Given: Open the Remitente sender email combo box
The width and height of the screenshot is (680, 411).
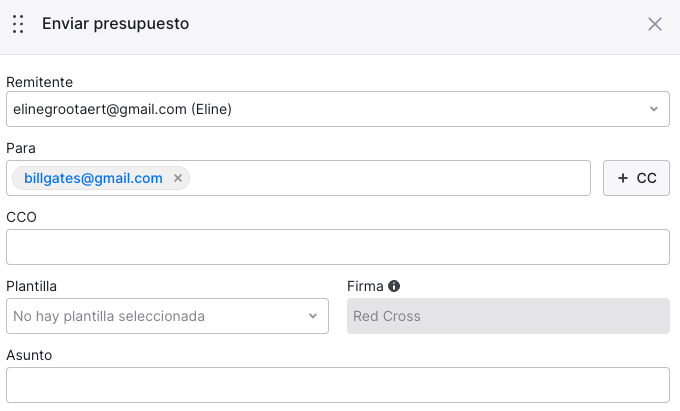Looking at the screenshot, I should tap(330, 109).
